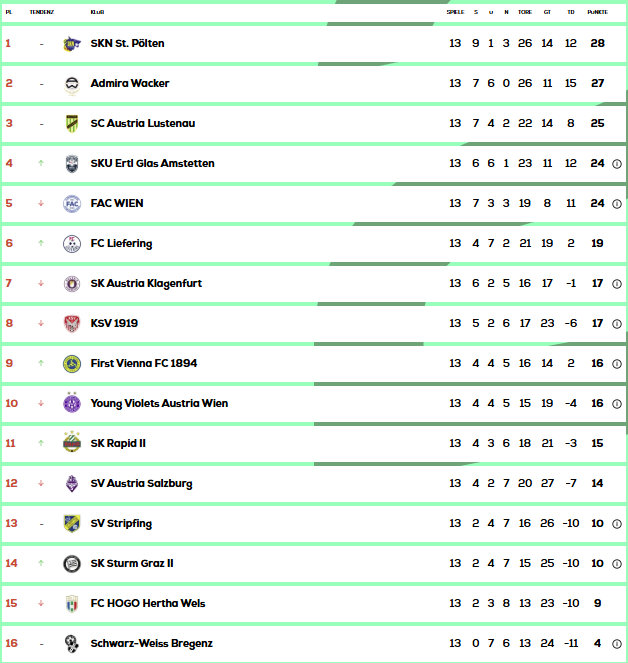Viewport: 628px width, 663px height.
Task: Click the Admira Wacker club crest
Action: coord(71,83)
